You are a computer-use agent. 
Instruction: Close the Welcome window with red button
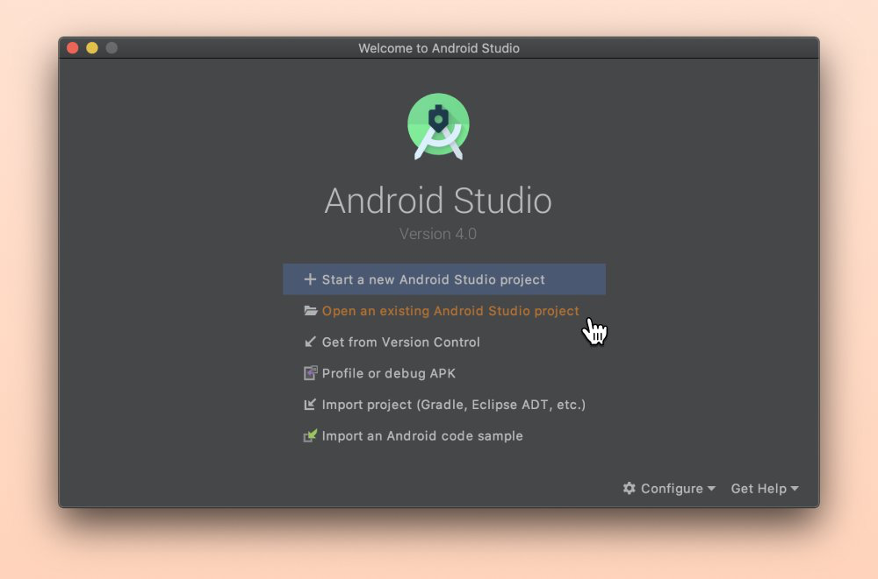(x=72, y=48)
